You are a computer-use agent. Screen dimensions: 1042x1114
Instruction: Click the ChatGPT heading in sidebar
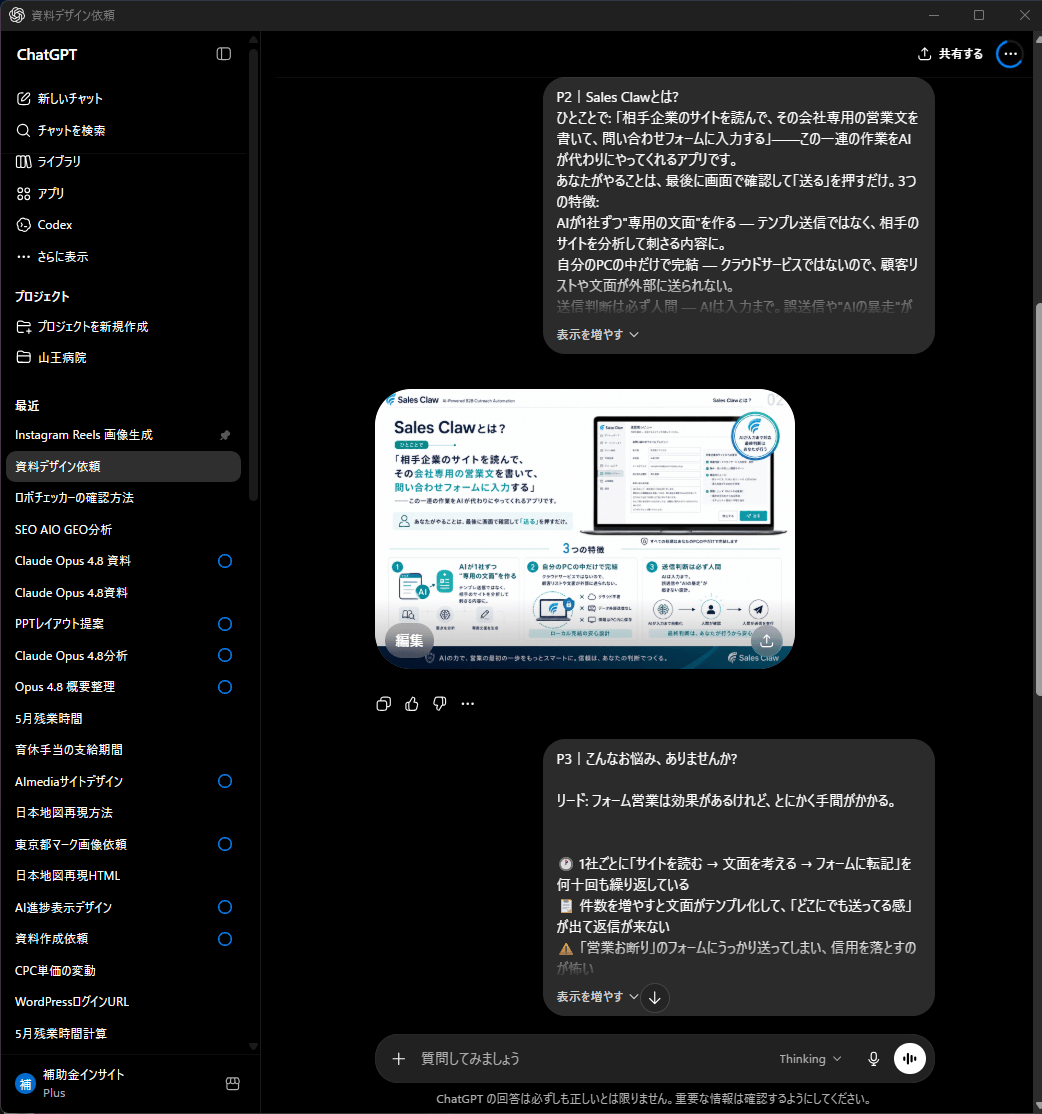coord(46,55)
